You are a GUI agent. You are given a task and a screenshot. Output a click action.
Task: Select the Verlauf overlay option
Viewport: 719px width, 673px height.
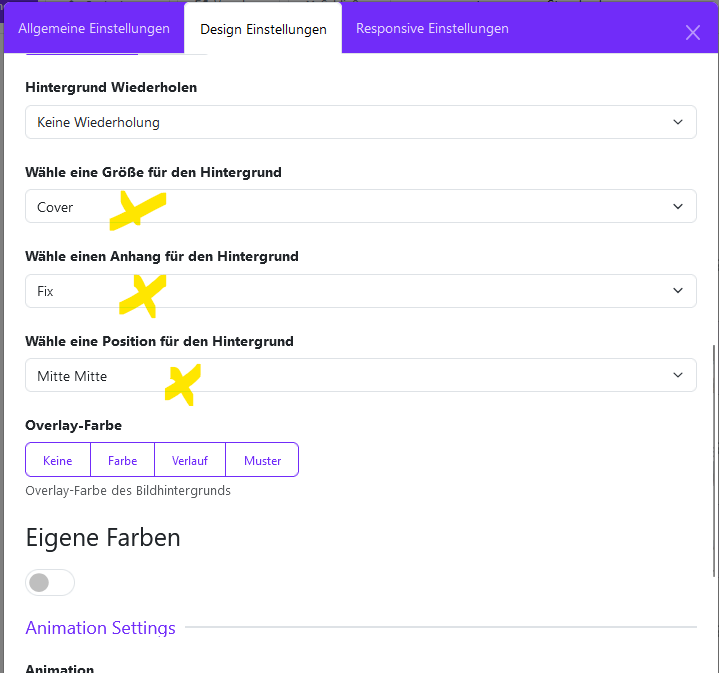189,460
